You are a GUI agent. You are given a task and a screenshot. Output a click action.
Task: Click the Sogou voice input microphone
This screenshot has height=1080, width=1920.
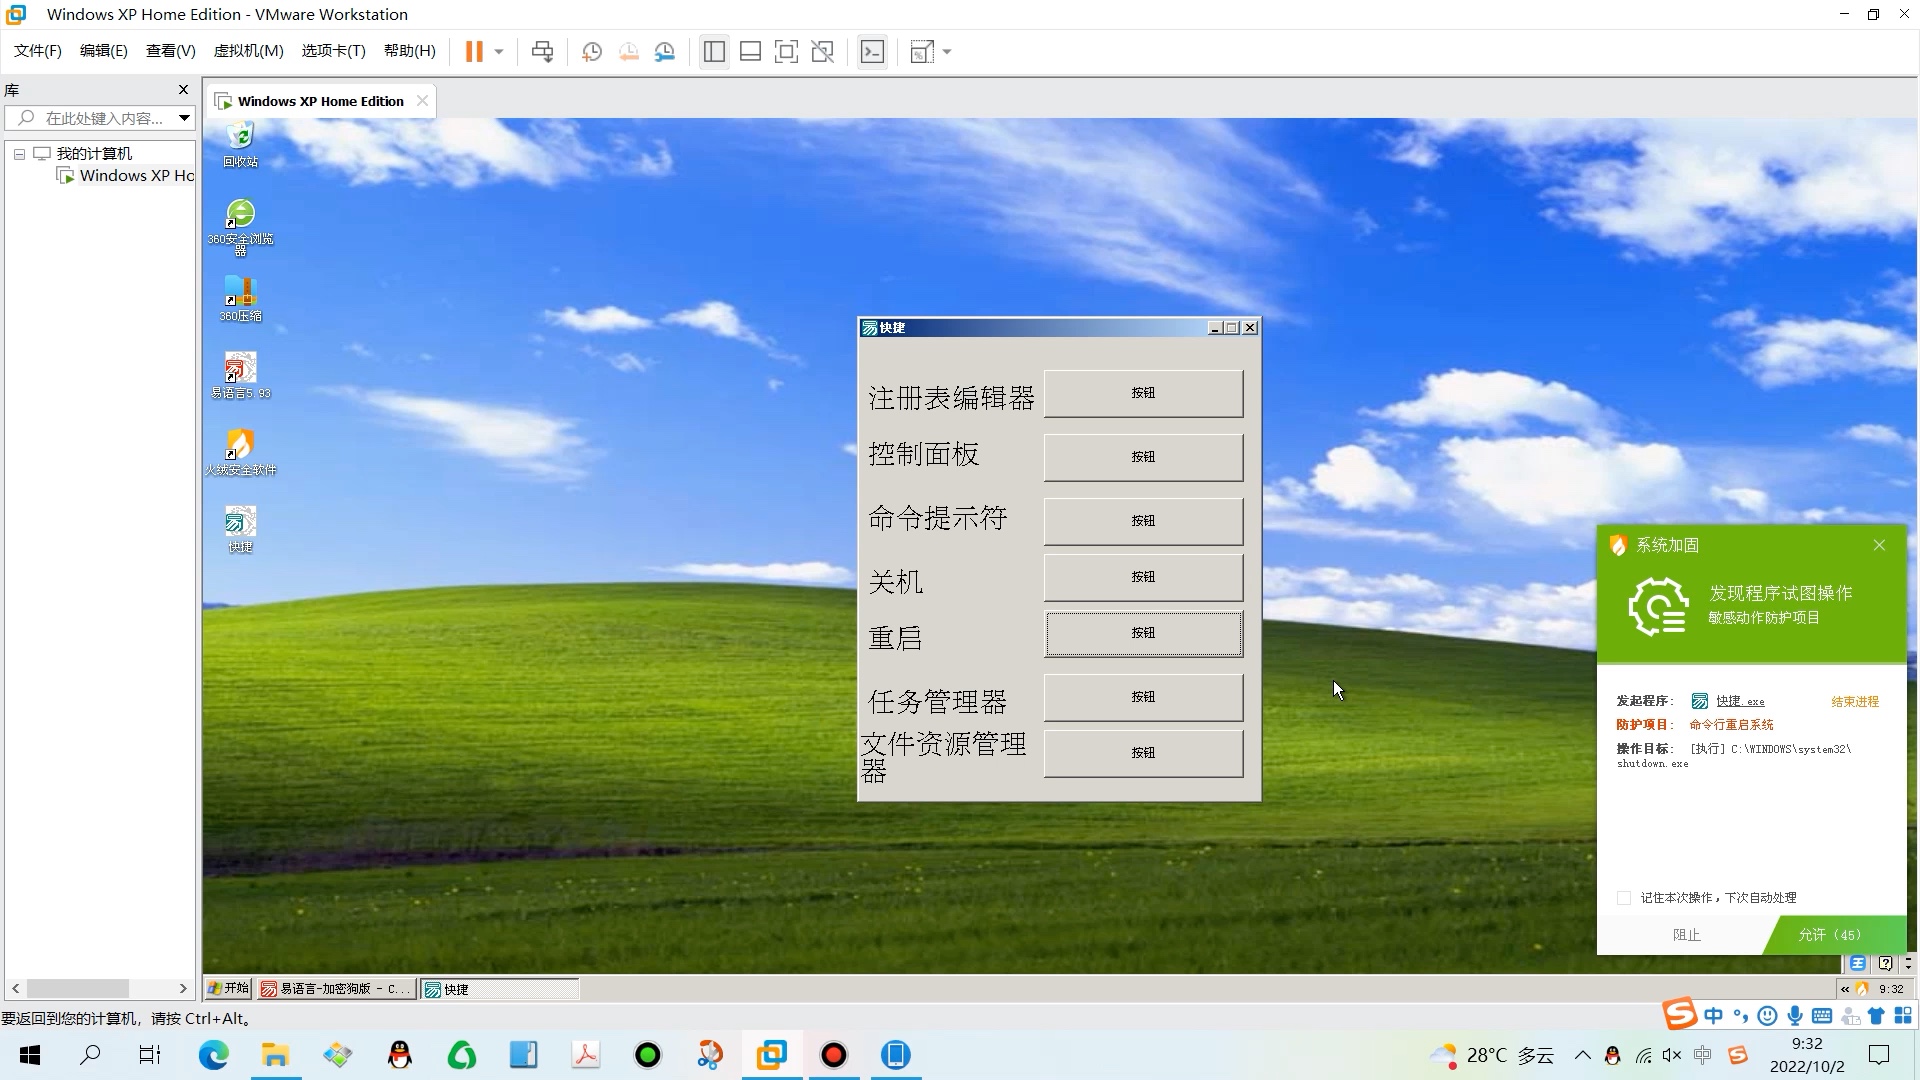[1795, 1016]
